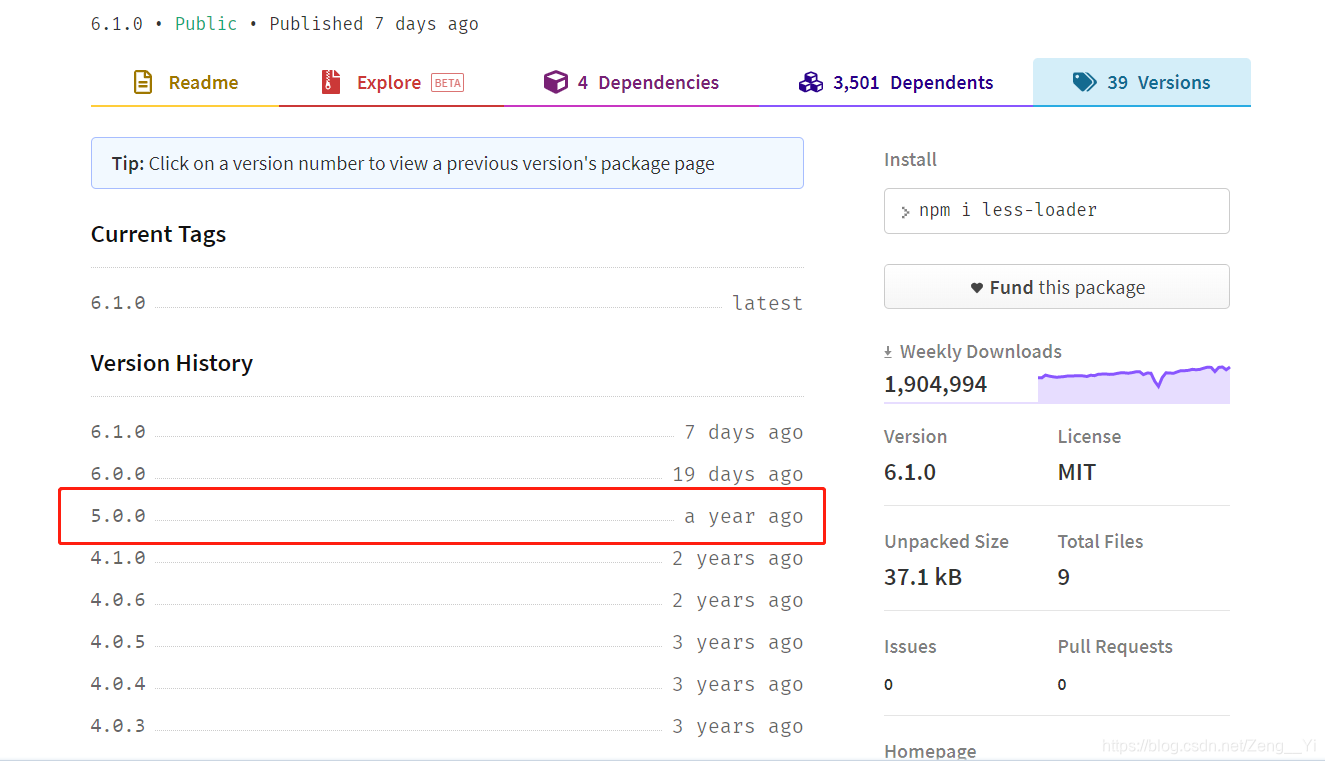Open the Readme tab
1325x764 pixels.
coord(185,83)
